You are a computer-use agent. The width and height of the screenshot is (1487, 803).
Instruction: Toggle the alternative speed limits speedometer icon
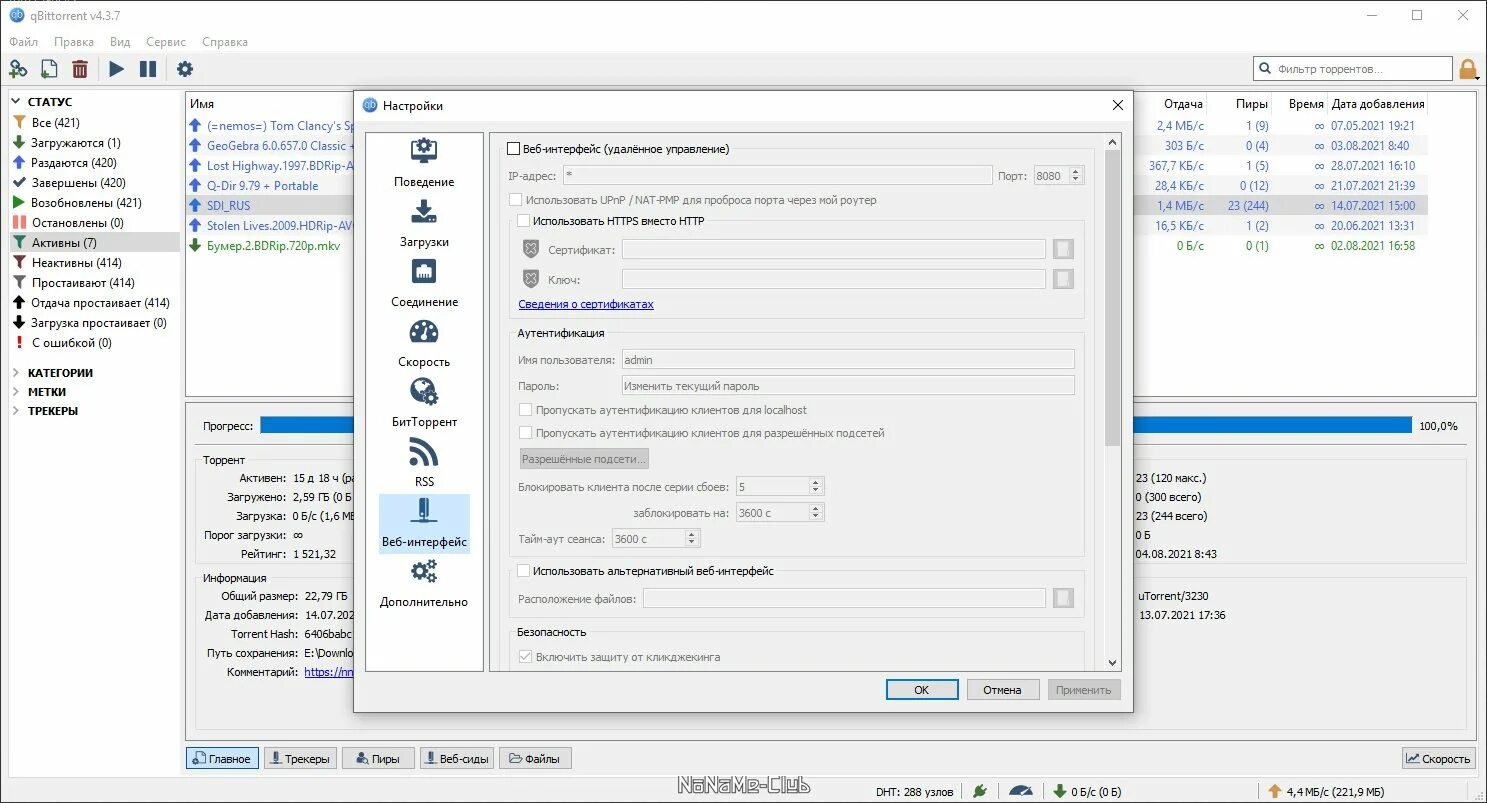(x=1020, y=791)
